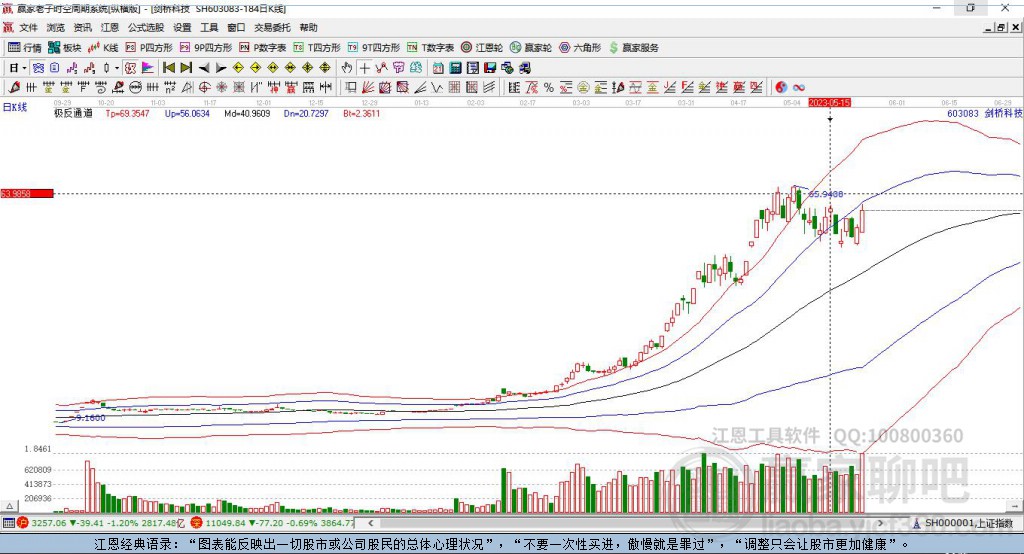Click the chart scroll-up triangle button
Viewport: 1024px width, 554px height.
pyautogui.click(x=9, y=506)
